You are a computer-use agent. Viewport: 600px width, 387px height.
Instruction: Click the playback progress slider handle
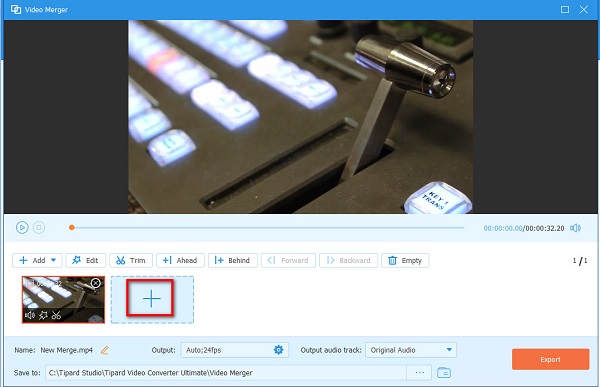72,227
